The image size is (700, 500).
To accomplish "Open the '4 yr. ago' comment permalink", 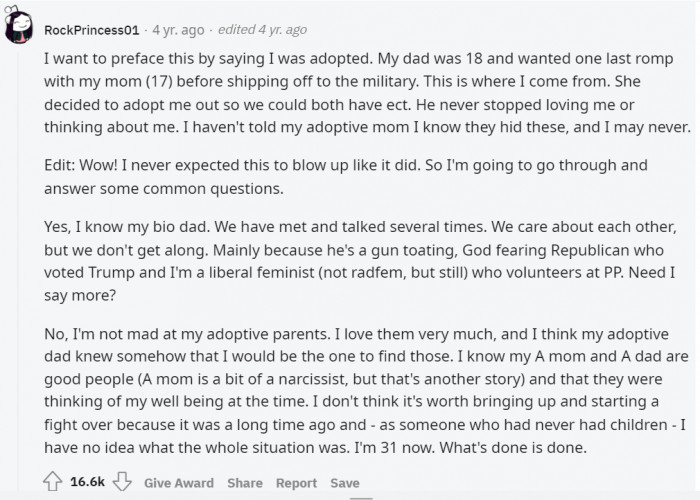I will 178,30.
